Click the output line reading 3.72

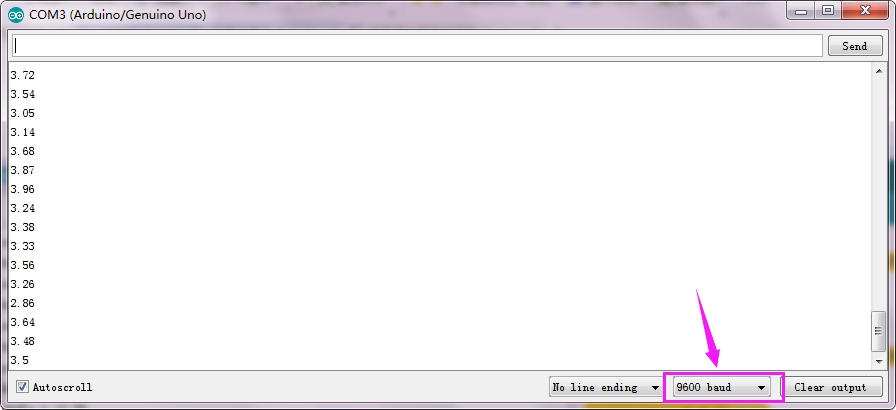[x=23, y=75]
